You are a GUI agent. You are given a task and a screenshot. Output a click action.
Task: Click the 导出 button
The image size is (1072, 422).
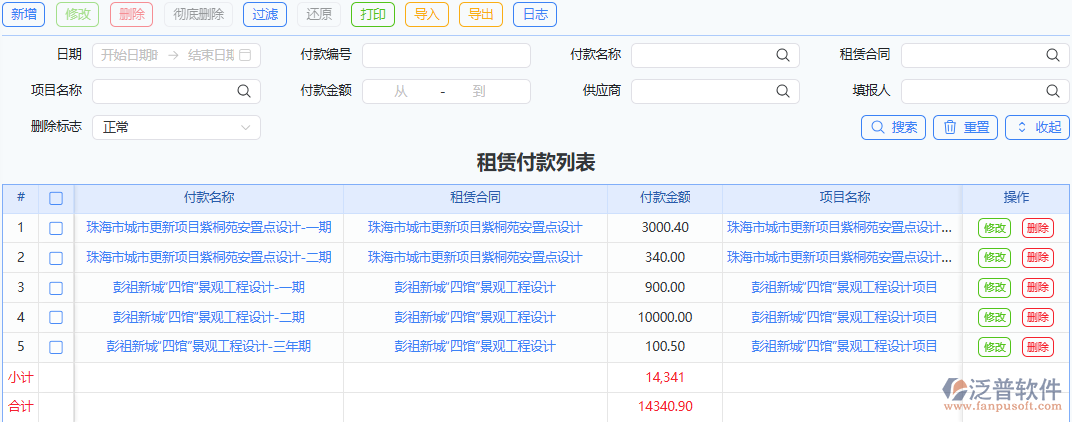(481, 14)
